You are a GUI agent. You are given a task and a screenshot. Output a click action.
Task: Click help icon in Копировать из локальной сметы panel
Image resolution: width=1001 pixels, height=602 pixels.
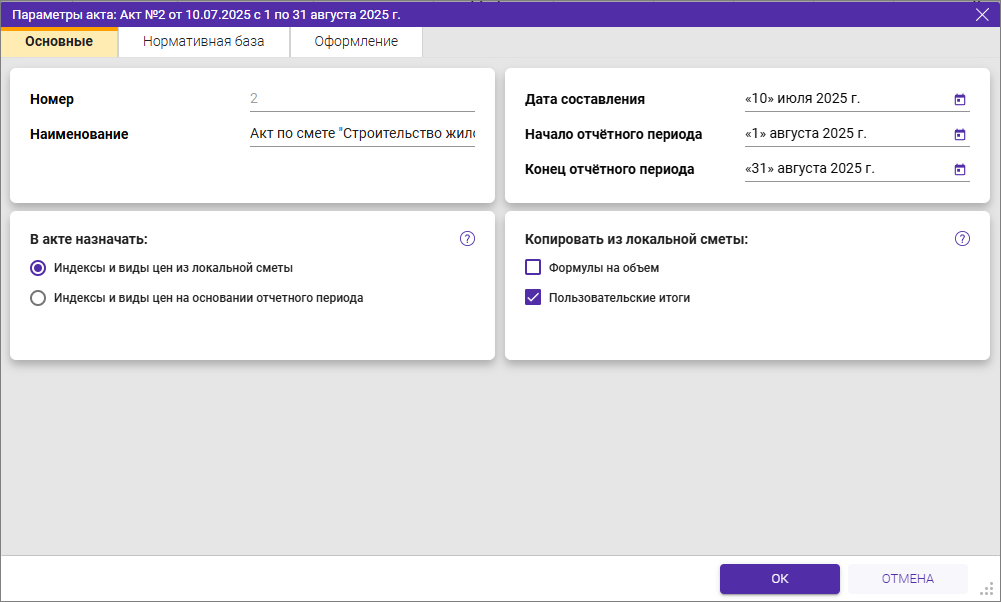(962, 239)
